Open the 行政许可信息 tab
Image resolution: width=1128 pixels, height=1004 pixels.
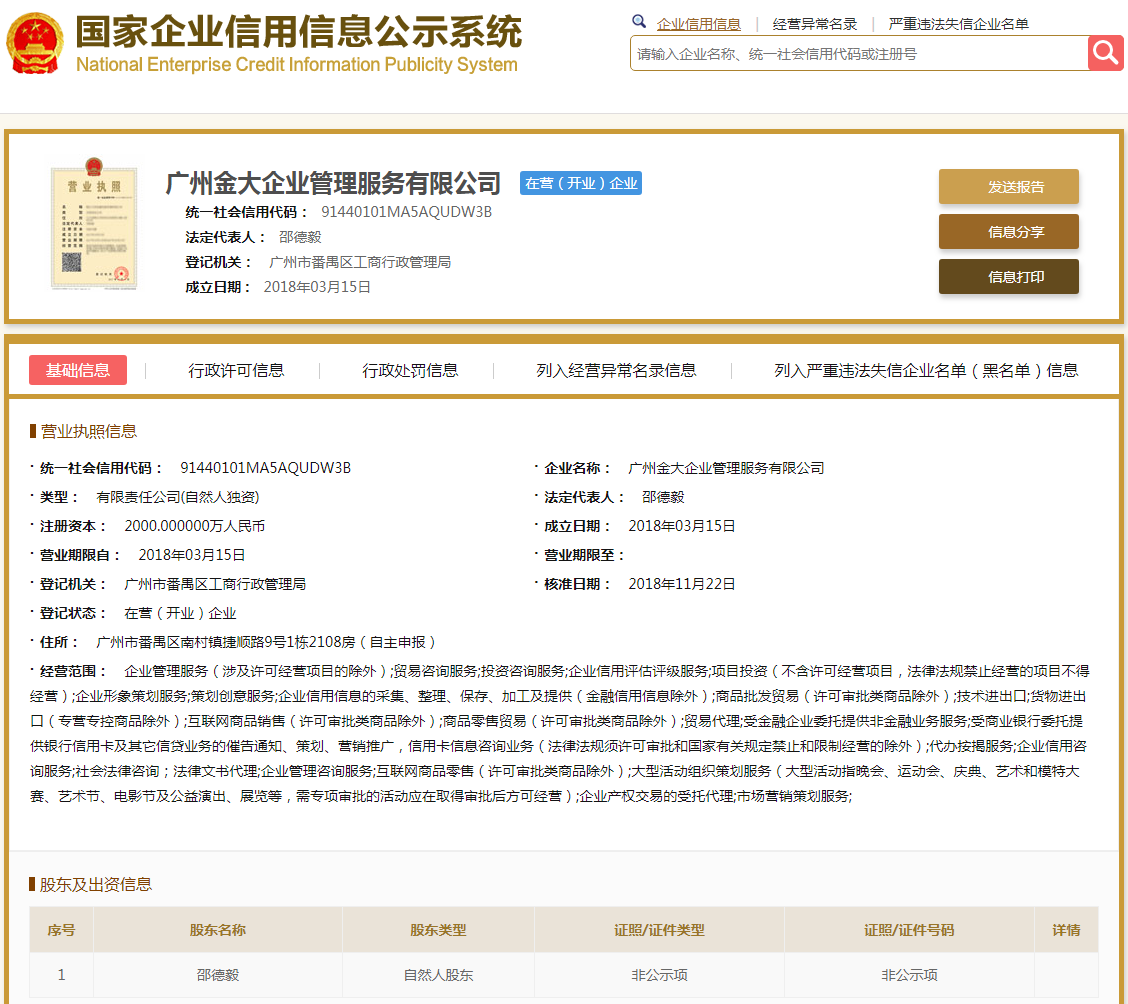236,370
